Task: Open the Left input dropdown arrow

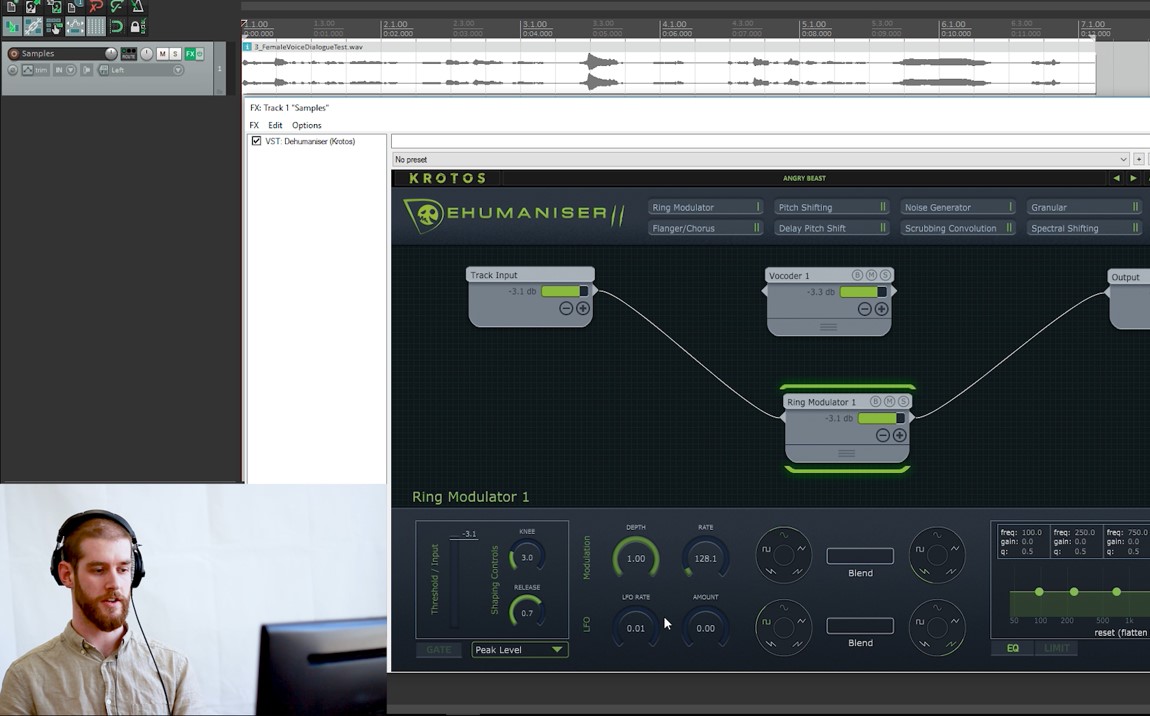Action: coord(178,70)
